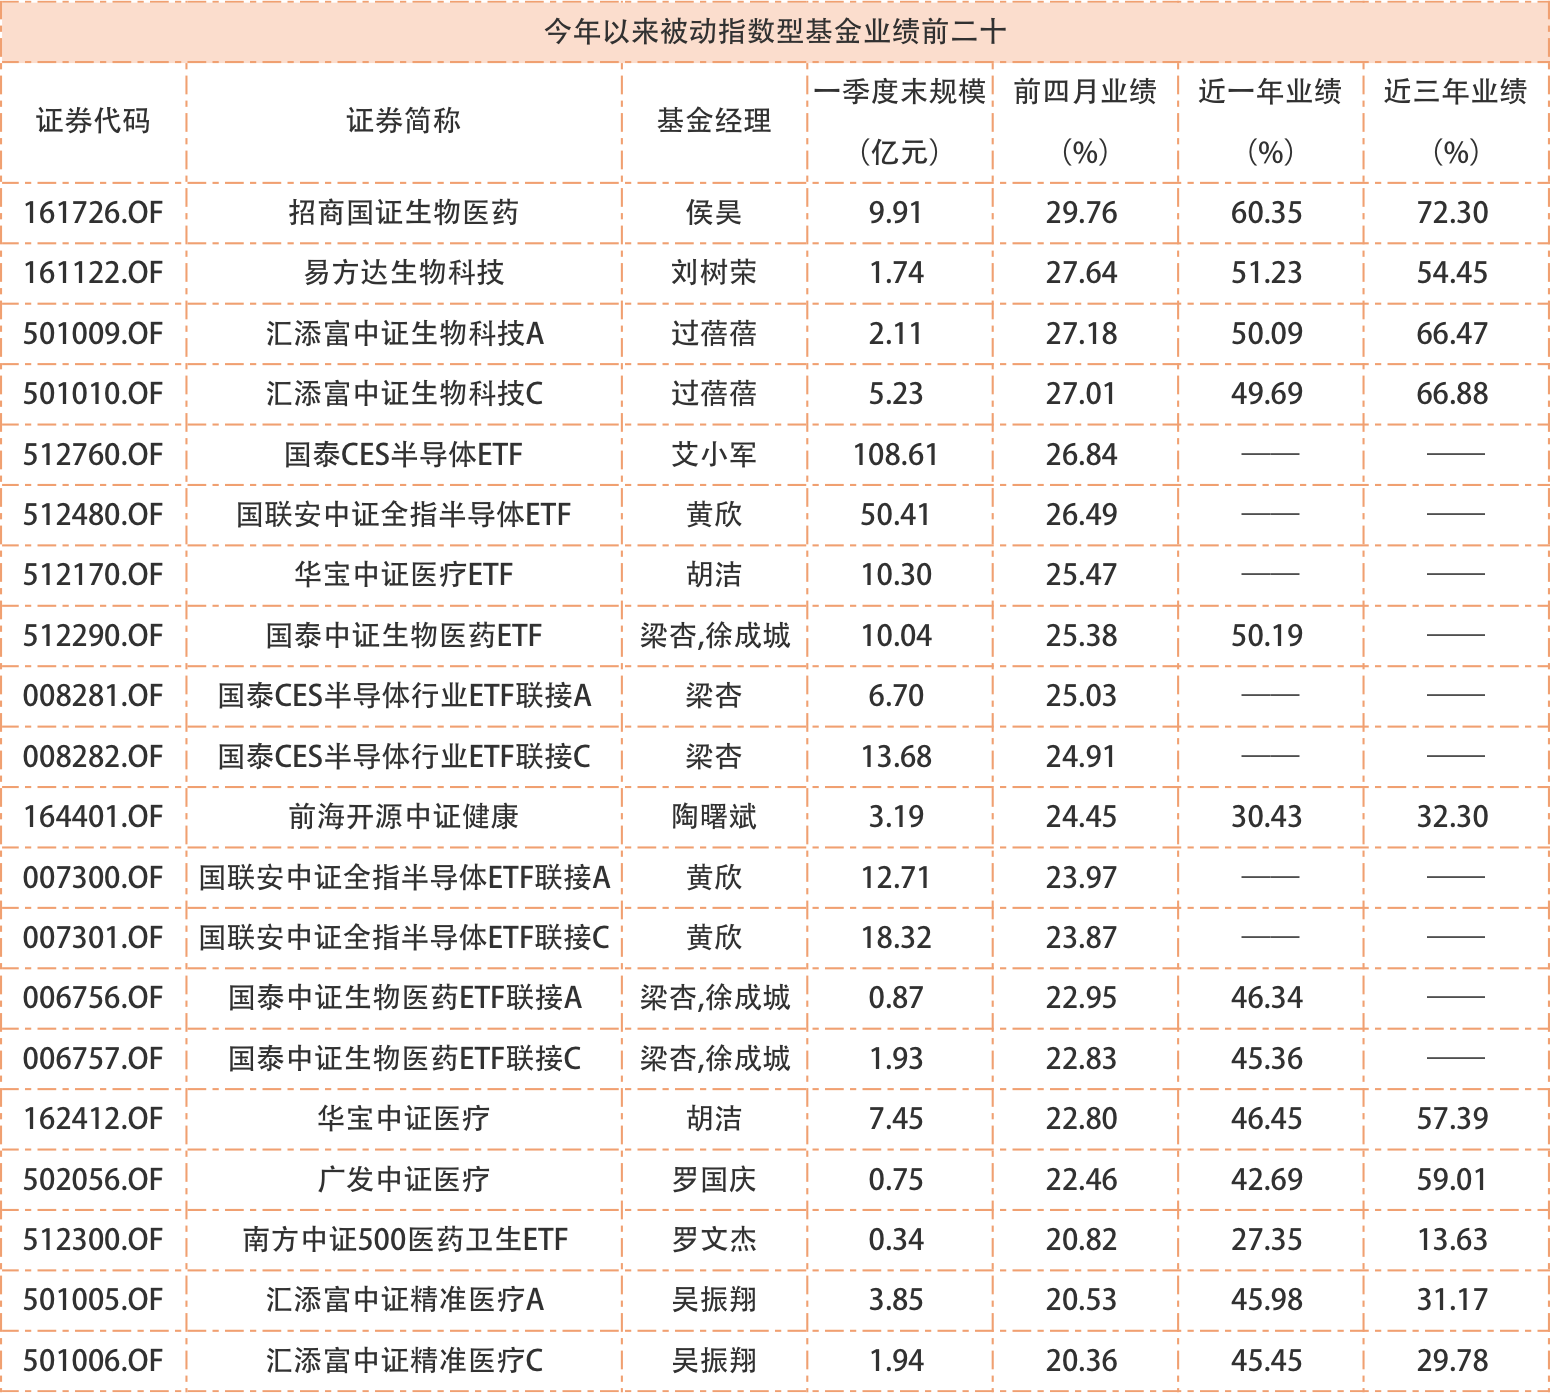The width and height of the screenshot is (1550, 1393).
Task: Select code cell 512480.OF
Action: [93, 515]
